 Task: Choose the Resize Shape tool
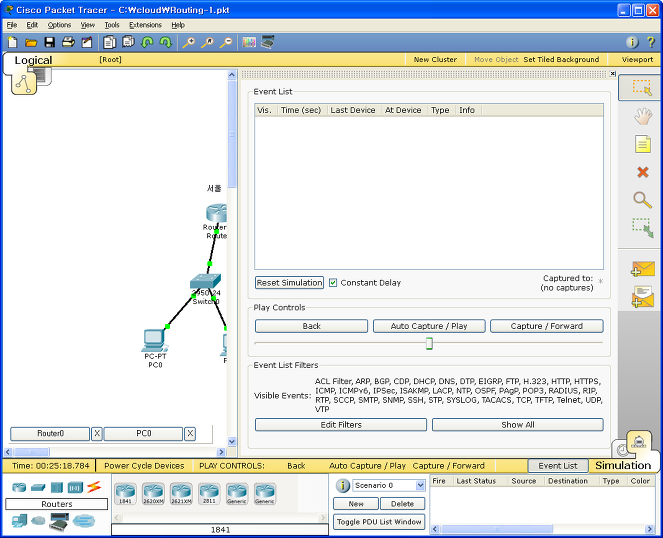pos(643,228)
